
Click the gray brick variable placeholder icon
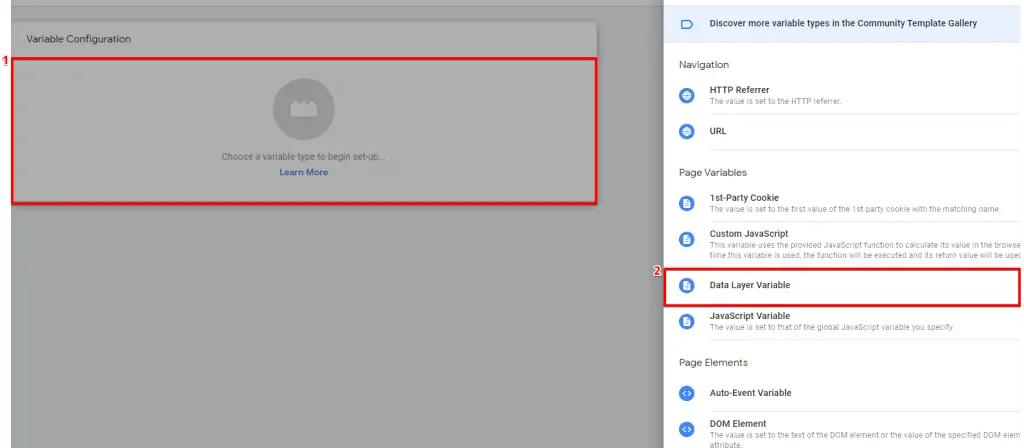[x=304, y=109]
